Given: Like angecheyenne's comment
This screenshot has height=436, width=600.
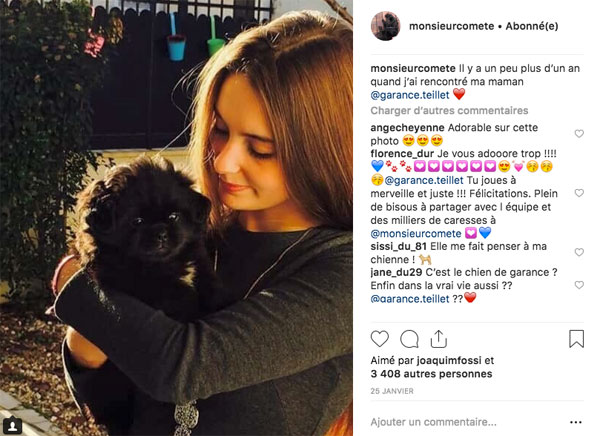Looking at the screenshot, I should click(579, 134).
